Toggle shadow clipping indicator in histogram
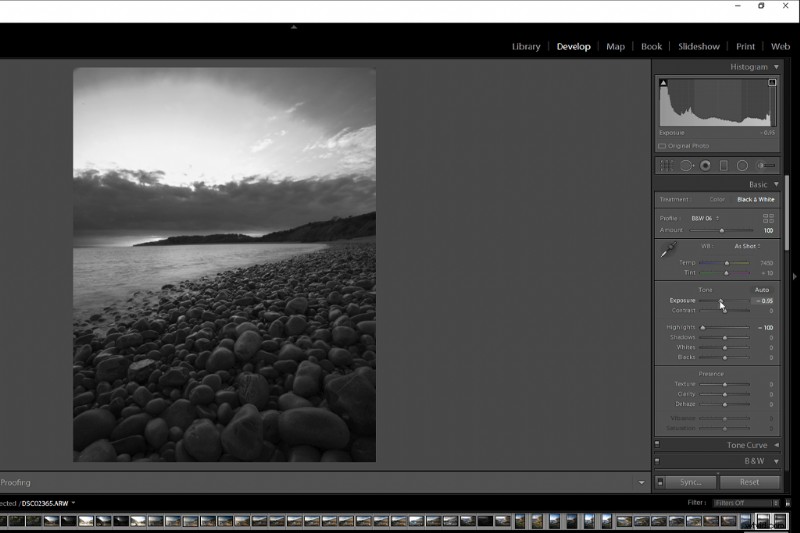The width and height of the screenshot is (800, 533). coord(663,83)
